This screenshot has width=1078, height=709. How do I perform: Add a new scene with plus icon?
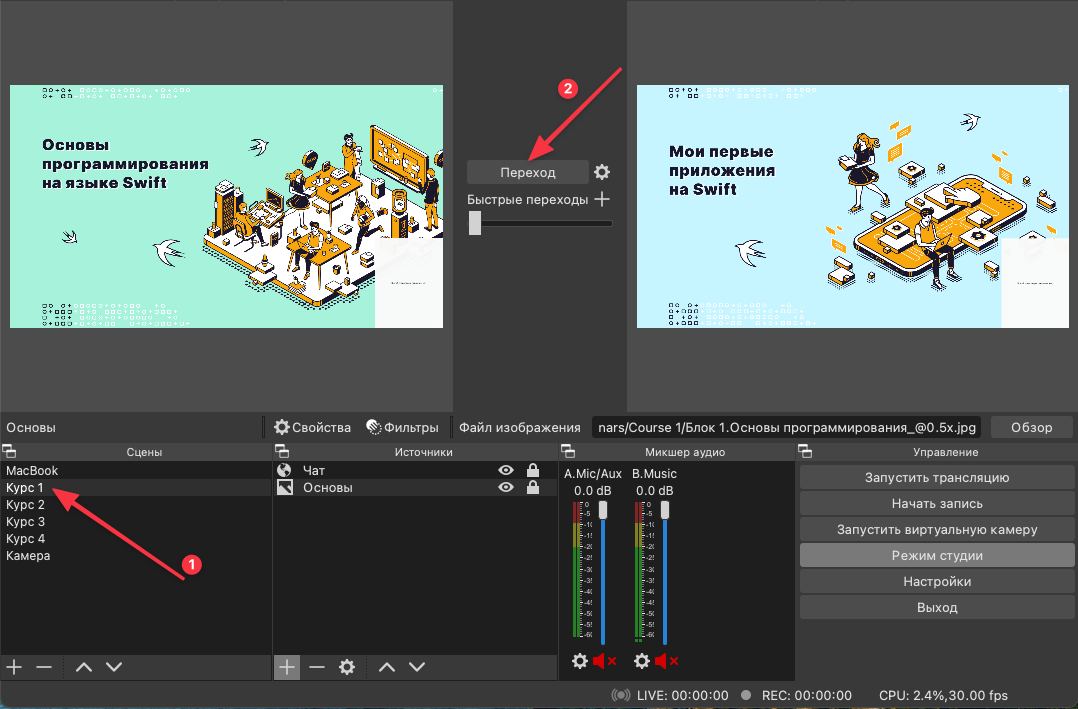click(x=14, y=666)
